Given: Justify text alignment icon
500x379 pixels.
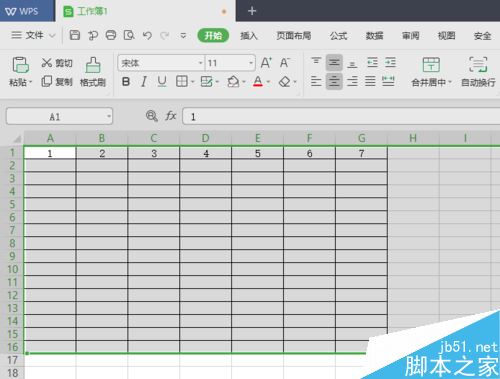Looking at the screenshot, I should 370,81.
